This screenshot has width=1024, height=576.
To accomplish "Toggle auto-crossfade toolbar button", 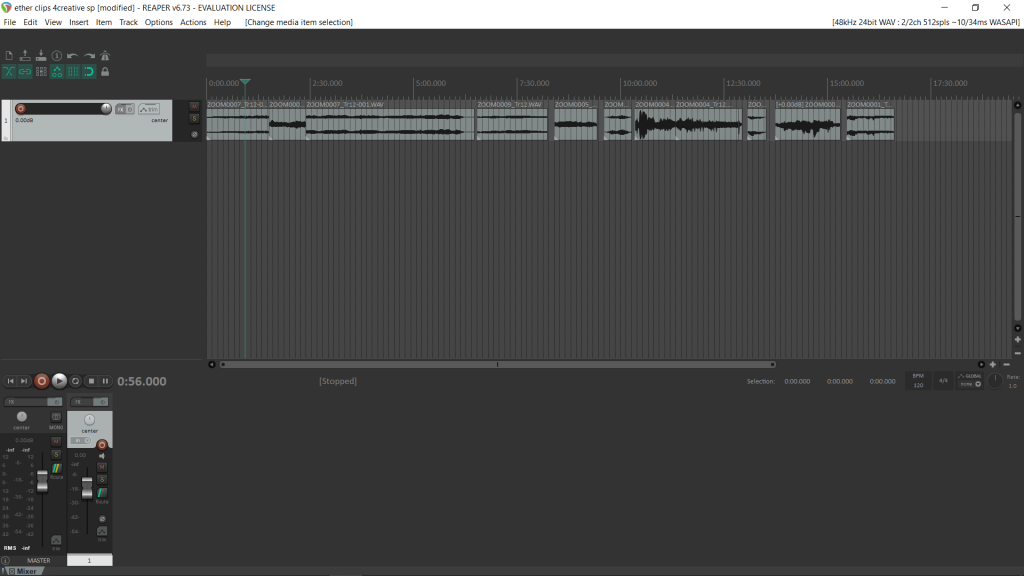I will coord(9,72).
